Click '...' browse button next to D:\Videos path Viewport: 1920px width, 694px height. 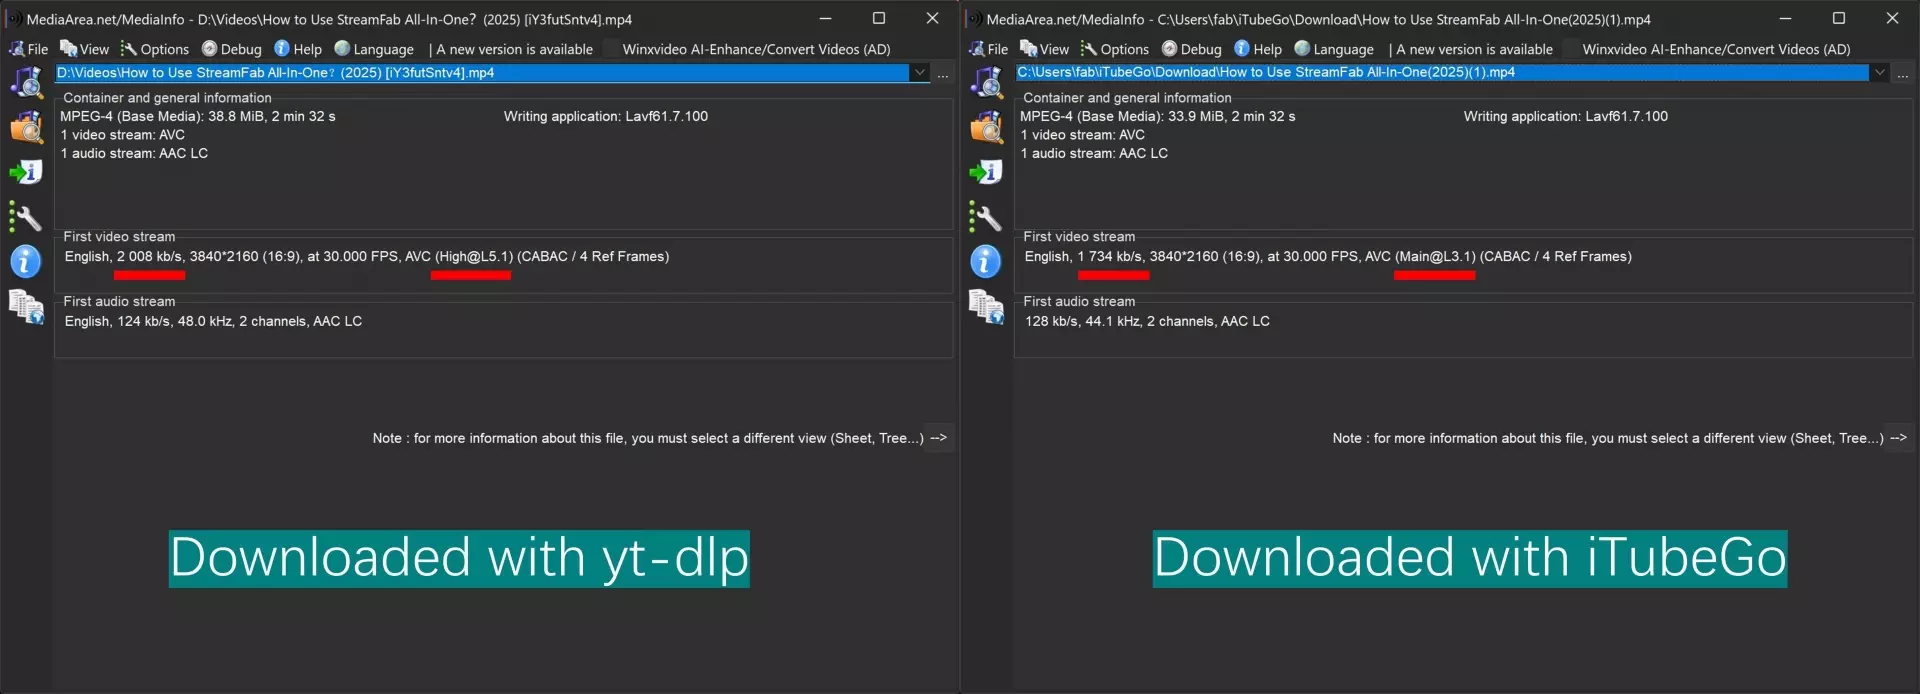click(x=943, y=74)
